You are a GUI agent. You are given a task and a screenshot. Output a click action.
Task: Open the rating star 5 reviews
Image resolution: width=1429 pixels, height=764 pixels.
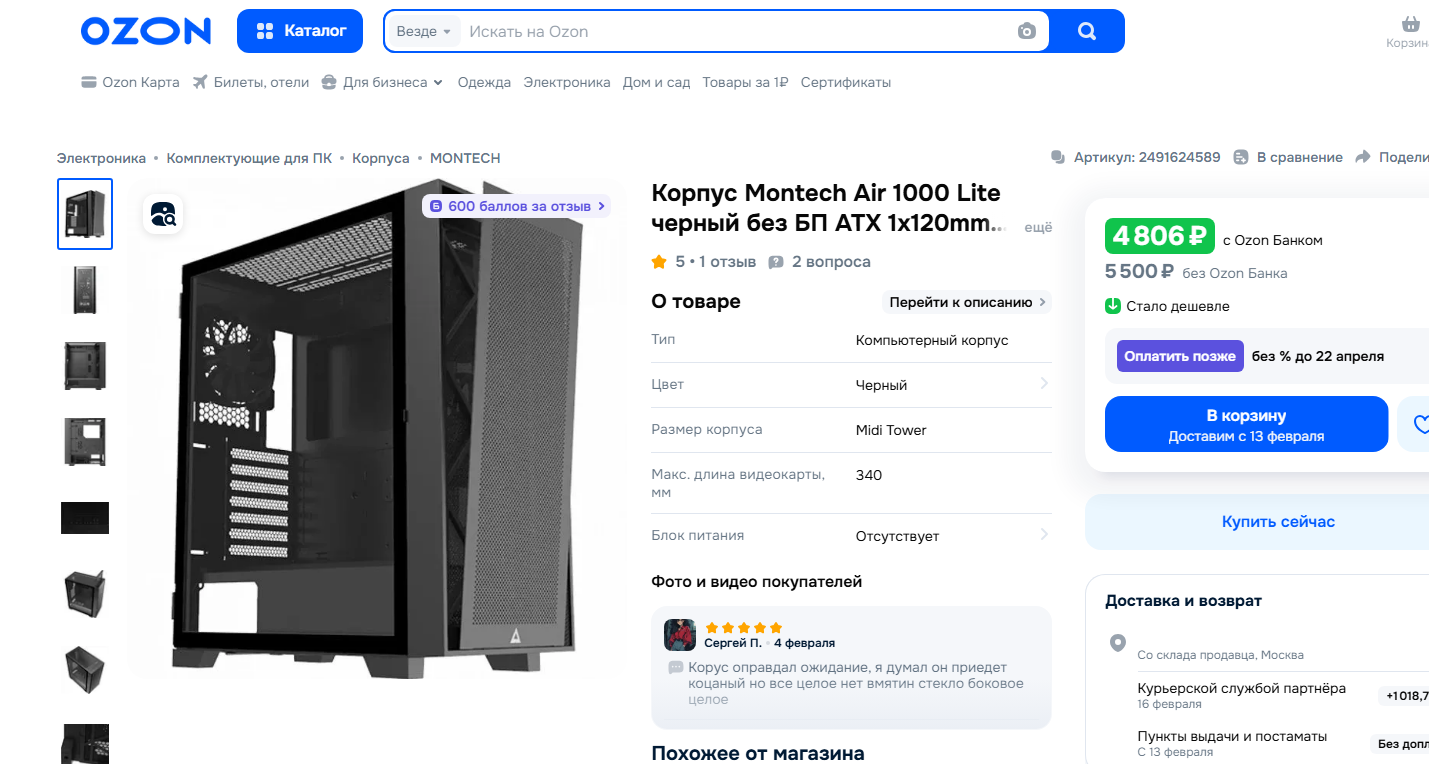[668, 262]
